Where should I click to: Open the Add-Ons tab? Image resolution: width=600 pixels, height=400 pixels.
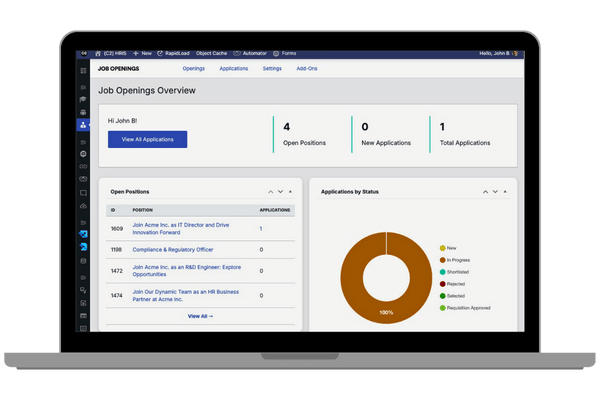[309, 69]
